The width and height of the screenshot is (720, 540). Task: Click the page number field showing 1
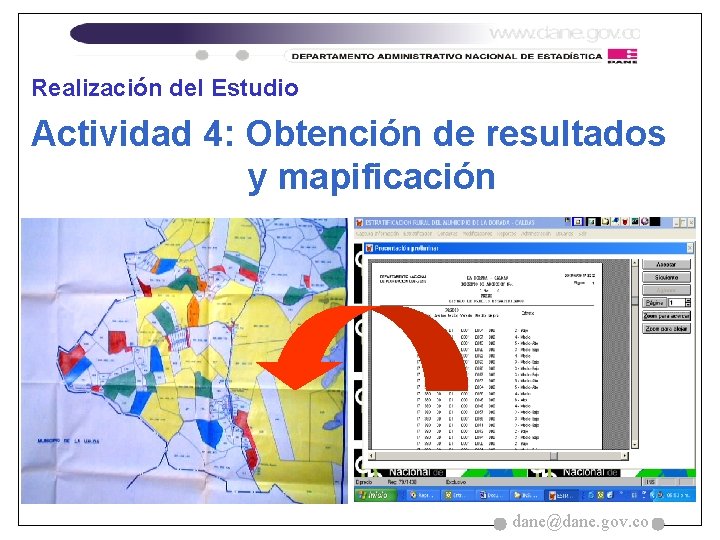point(676,303)
